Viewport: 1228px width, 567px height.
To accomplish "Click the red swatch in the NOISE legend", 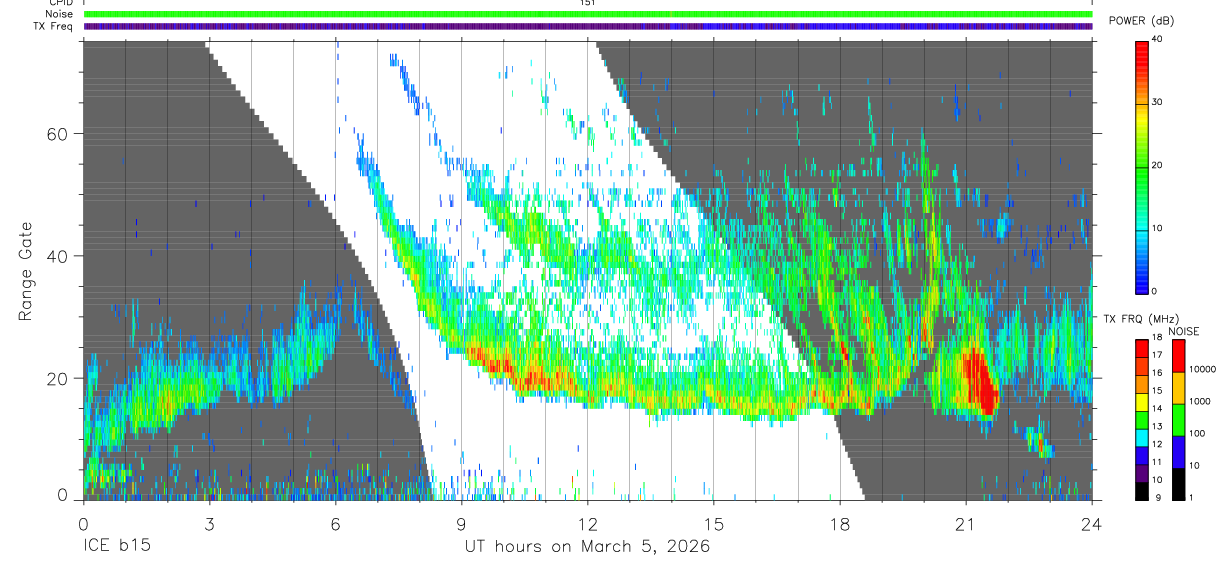I will click(1179, 357).
